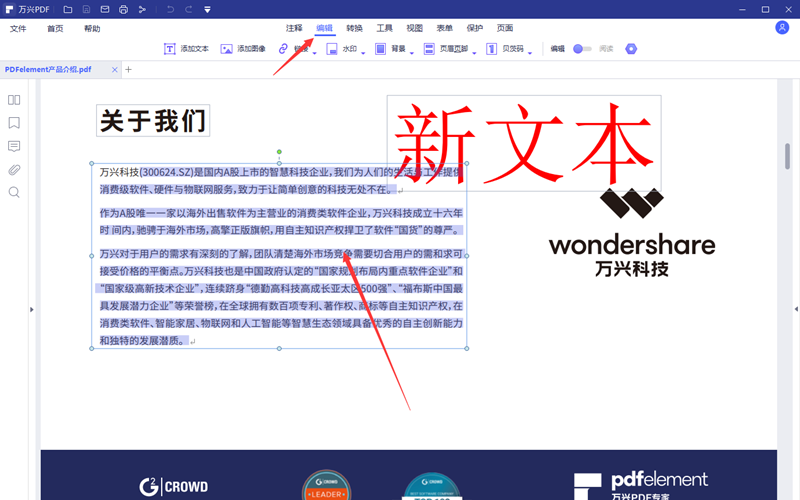Open the bookmarks panel in sidebar
800x500 pixels.
coord(14,123)
